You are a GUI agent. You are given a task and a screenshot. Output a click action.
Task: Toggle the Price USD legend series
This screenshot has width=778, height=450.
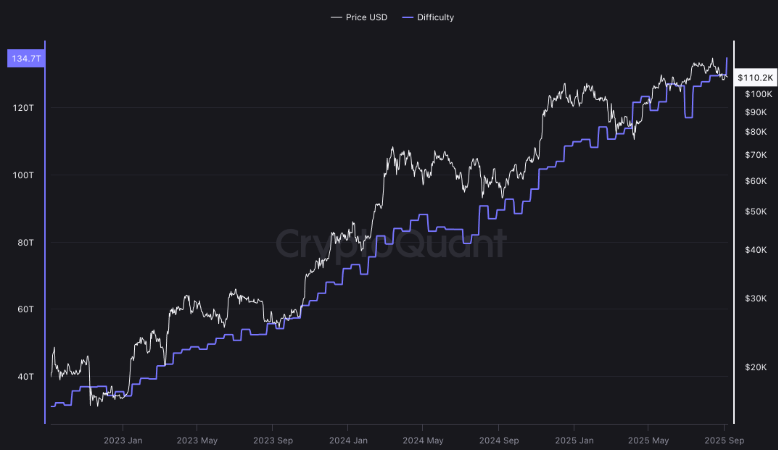tap(363, 17)
